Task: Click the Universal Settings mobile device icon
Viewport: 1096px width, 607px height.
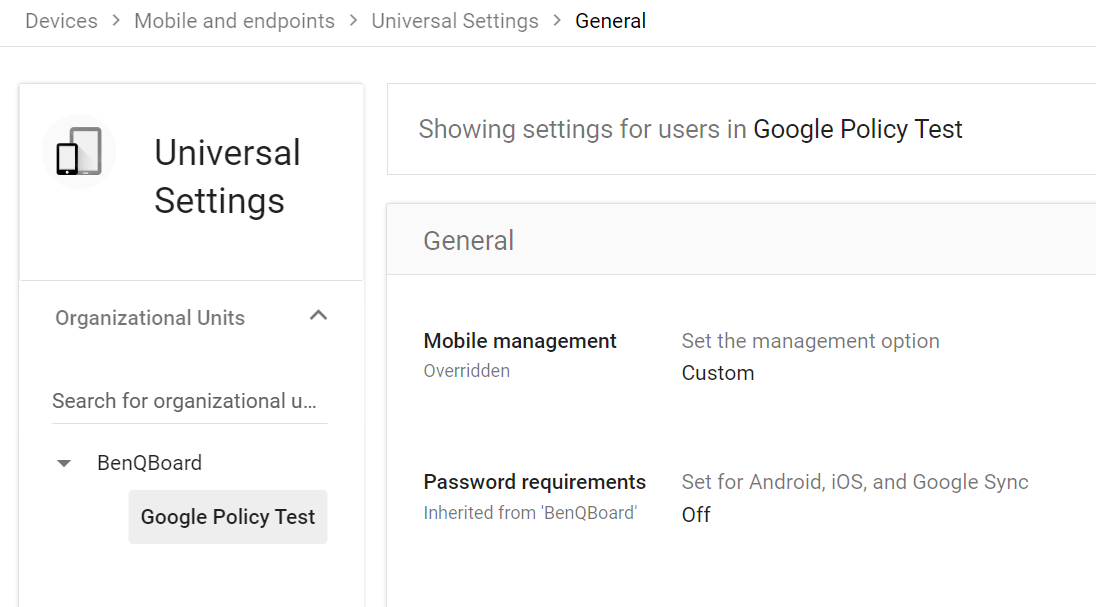Action: tap(78, 151)
